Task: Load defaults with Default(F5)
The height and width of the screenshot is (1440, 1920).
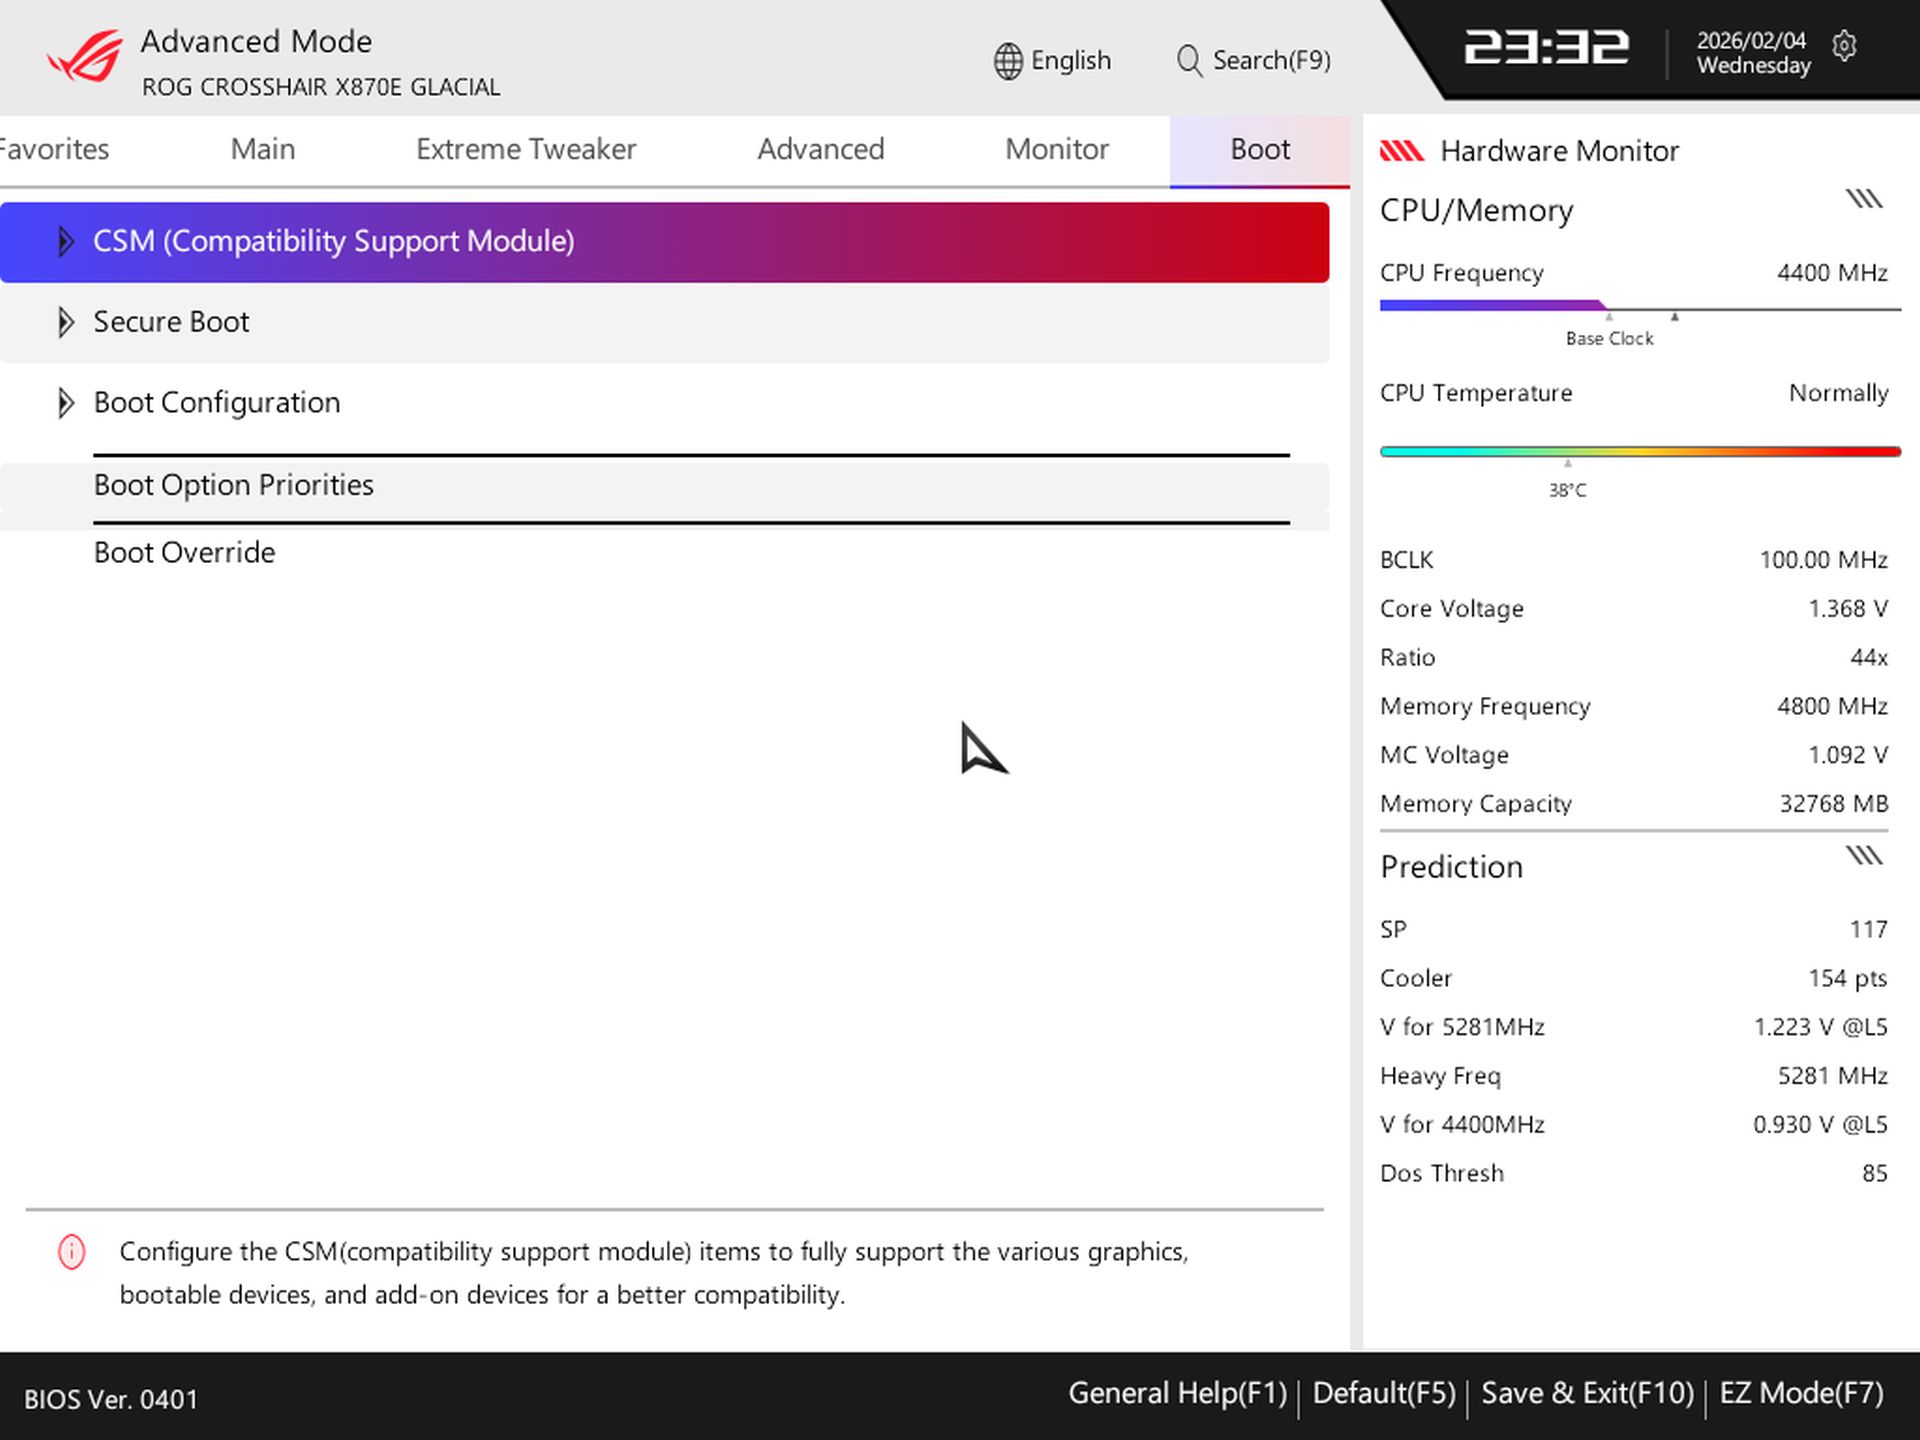Action: tap(1382, 1392)
